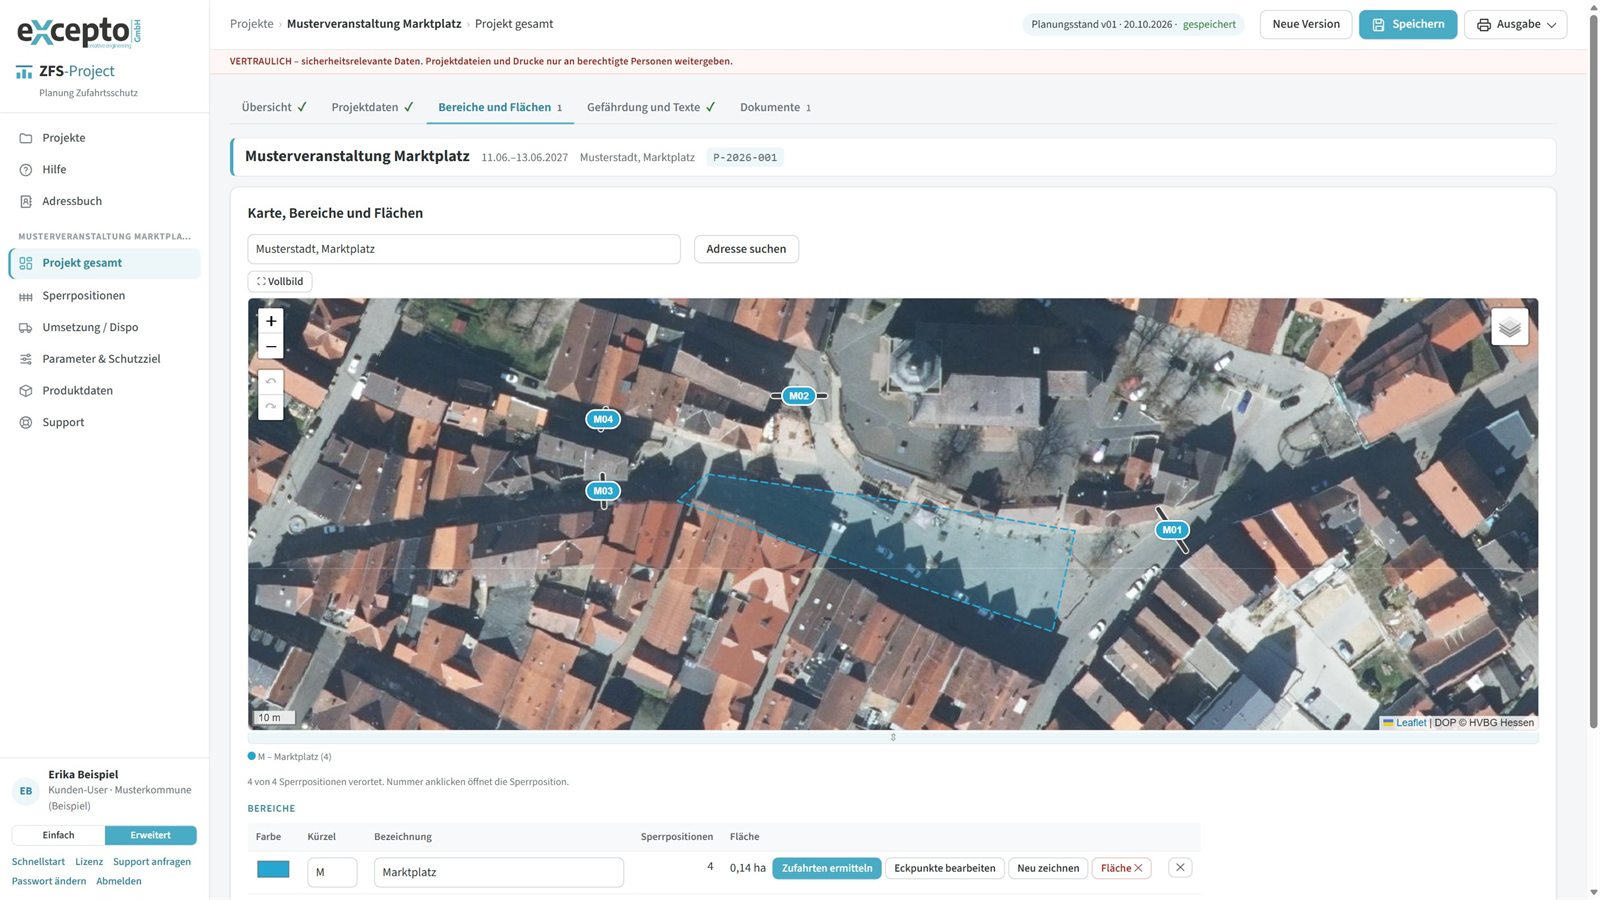This screenshot has width=1600, height=900.
Task: Click the Planungsstand v01 status badge
Action: [x=1133, y=24]
